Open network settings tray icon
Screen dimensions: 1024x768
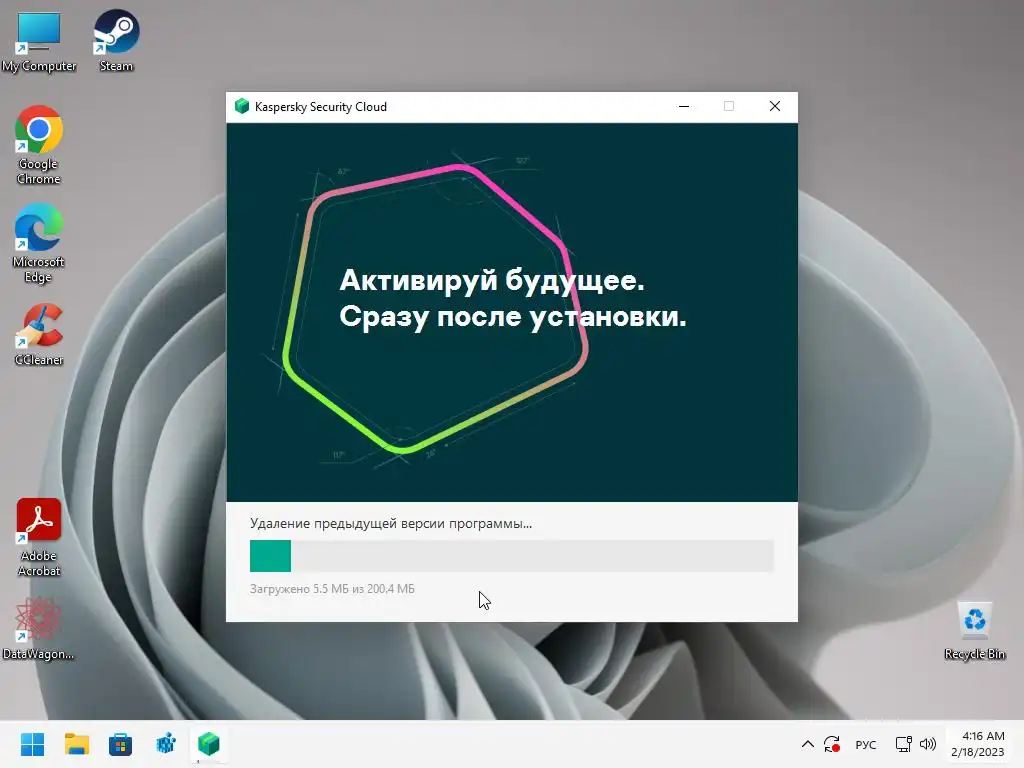pyautogui.click(x=903, y=744)
